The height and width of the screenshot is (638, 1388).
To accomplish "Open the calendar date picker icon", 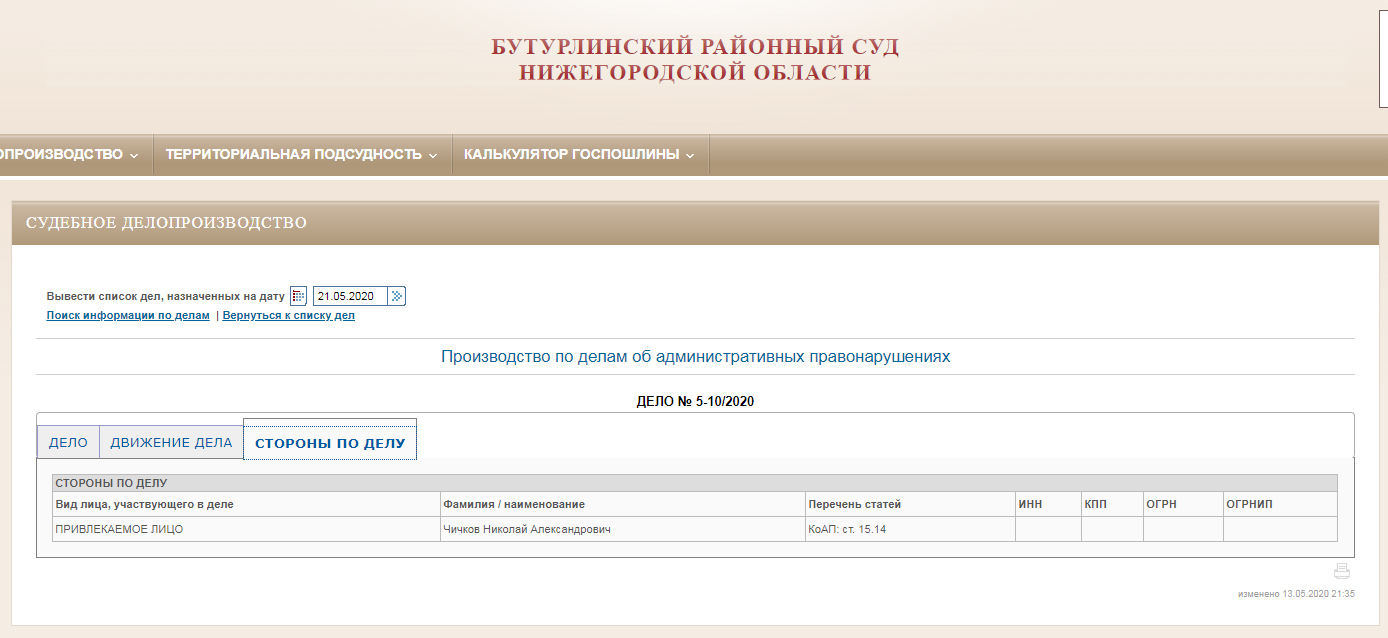I will tap(298, 296).
